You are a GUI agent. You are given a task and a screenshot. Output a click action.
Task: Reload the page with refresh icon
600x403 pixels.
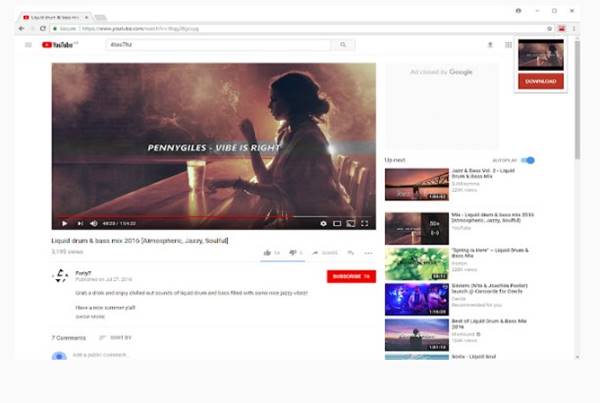[x=43, y=28]
